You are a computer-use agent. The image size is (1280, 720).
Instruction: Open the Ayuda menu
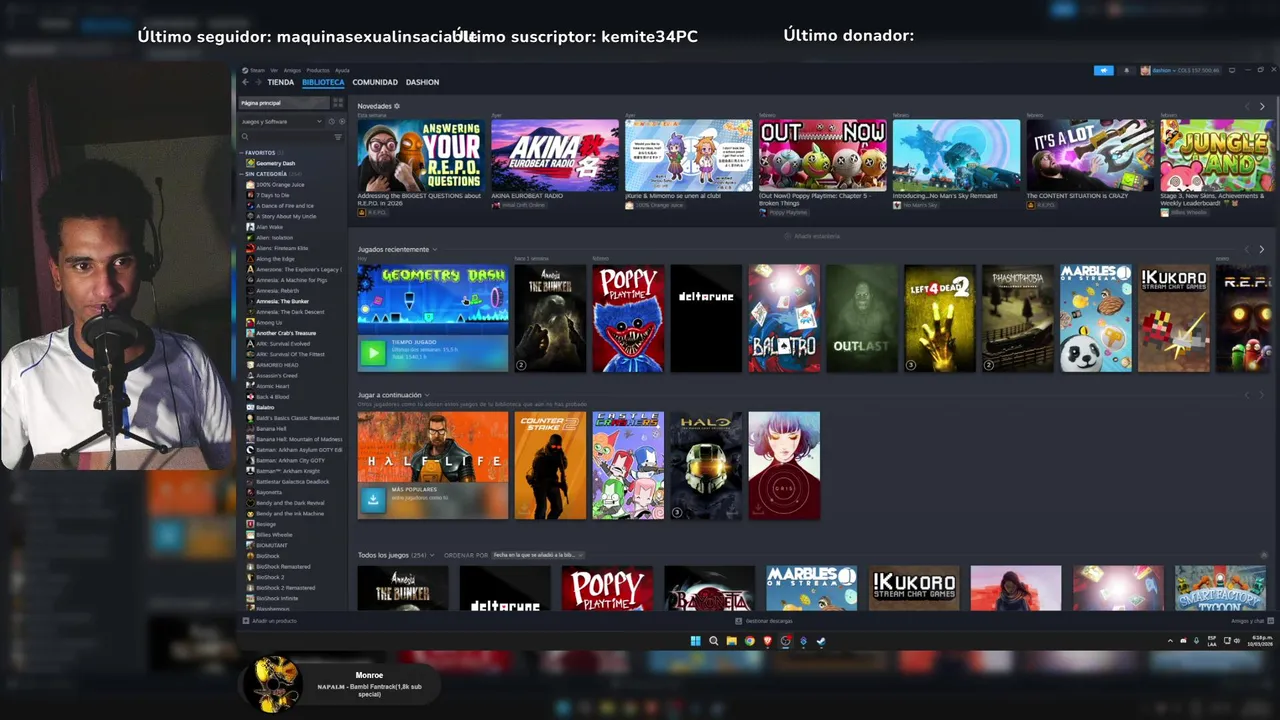click(x=342, y=70)
